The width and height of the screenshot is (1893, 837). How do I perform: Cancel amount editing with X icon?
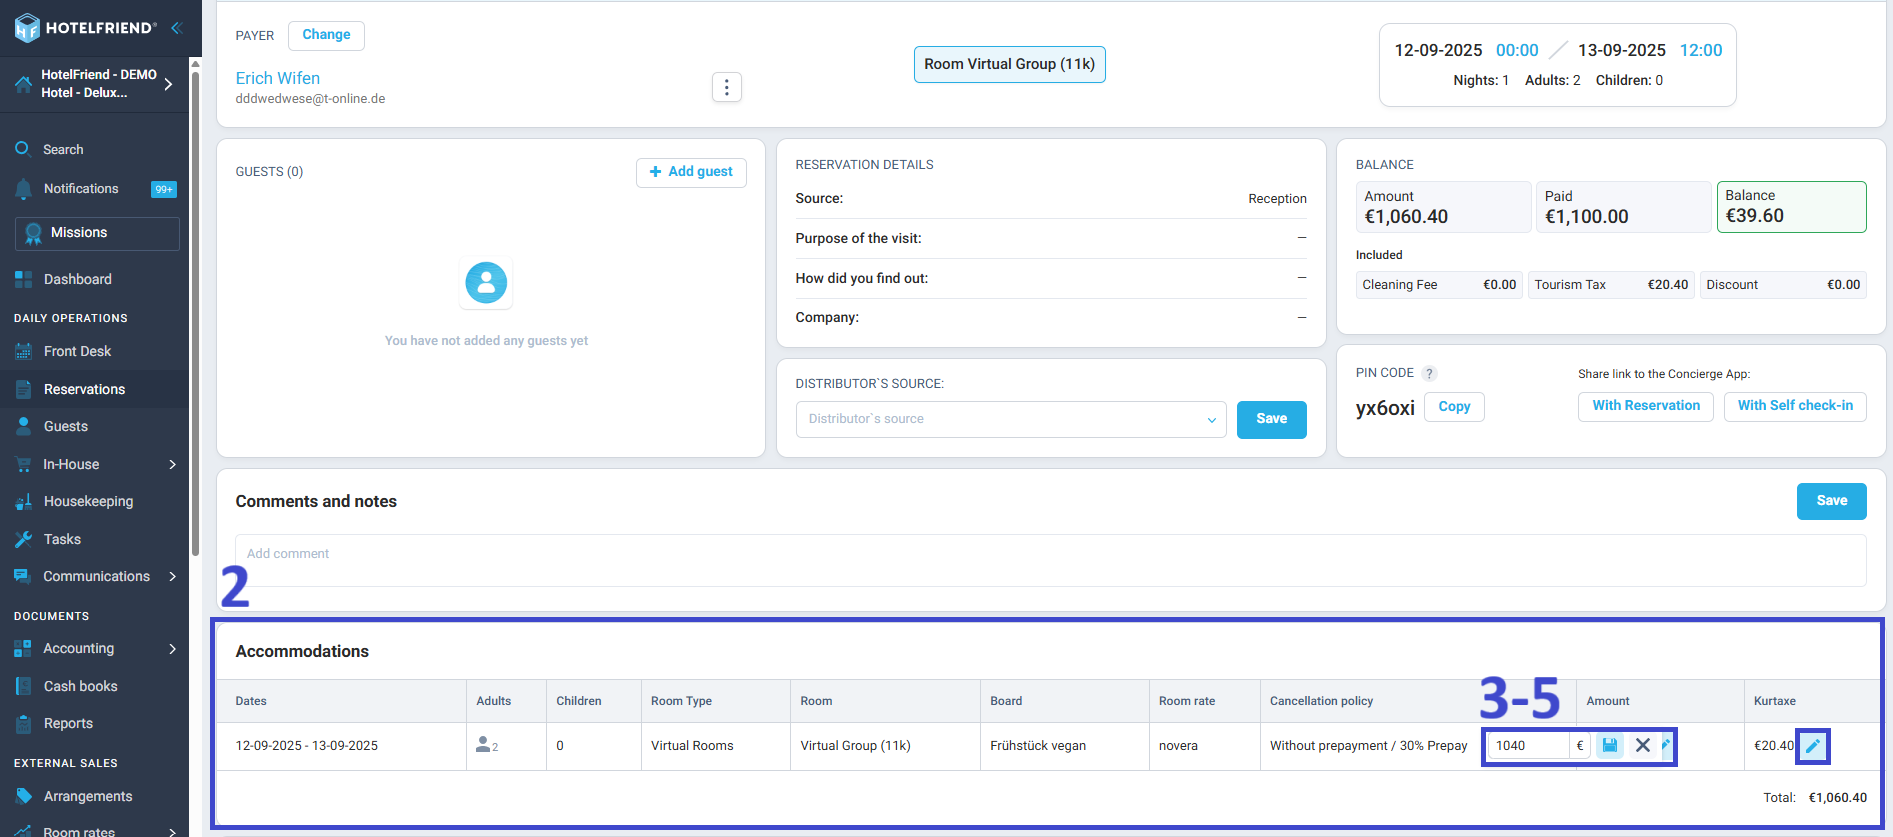(1642, 745)
